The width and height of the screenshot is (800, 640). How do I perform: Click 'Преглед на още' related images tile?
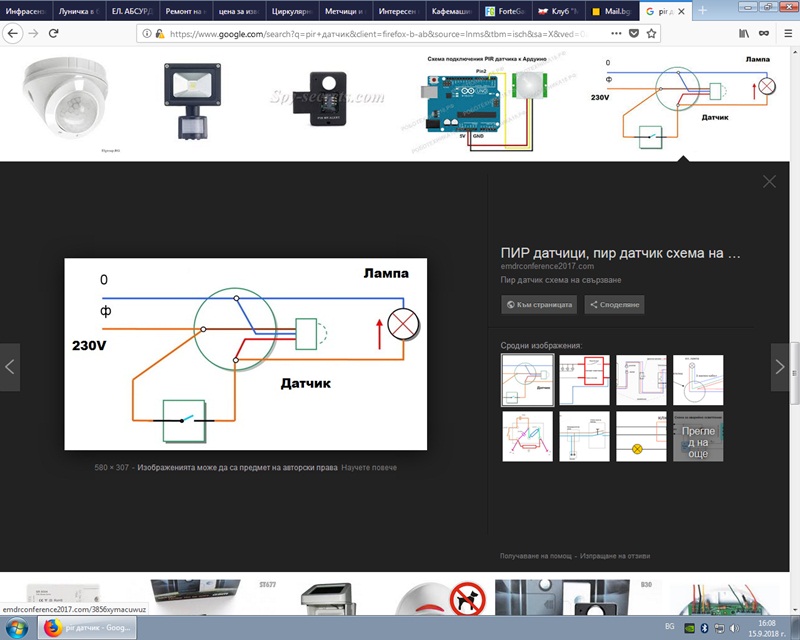(698, 436)
